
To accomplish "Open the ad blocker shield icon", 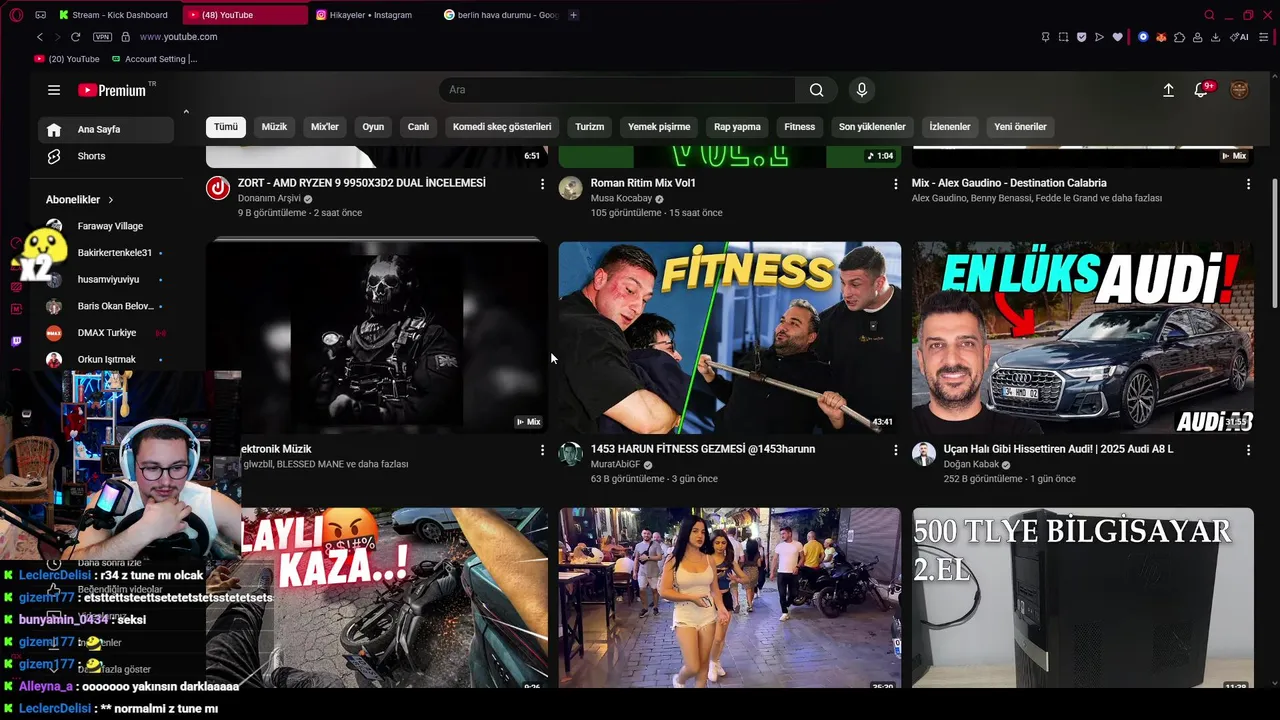I will click(1081, 37).
